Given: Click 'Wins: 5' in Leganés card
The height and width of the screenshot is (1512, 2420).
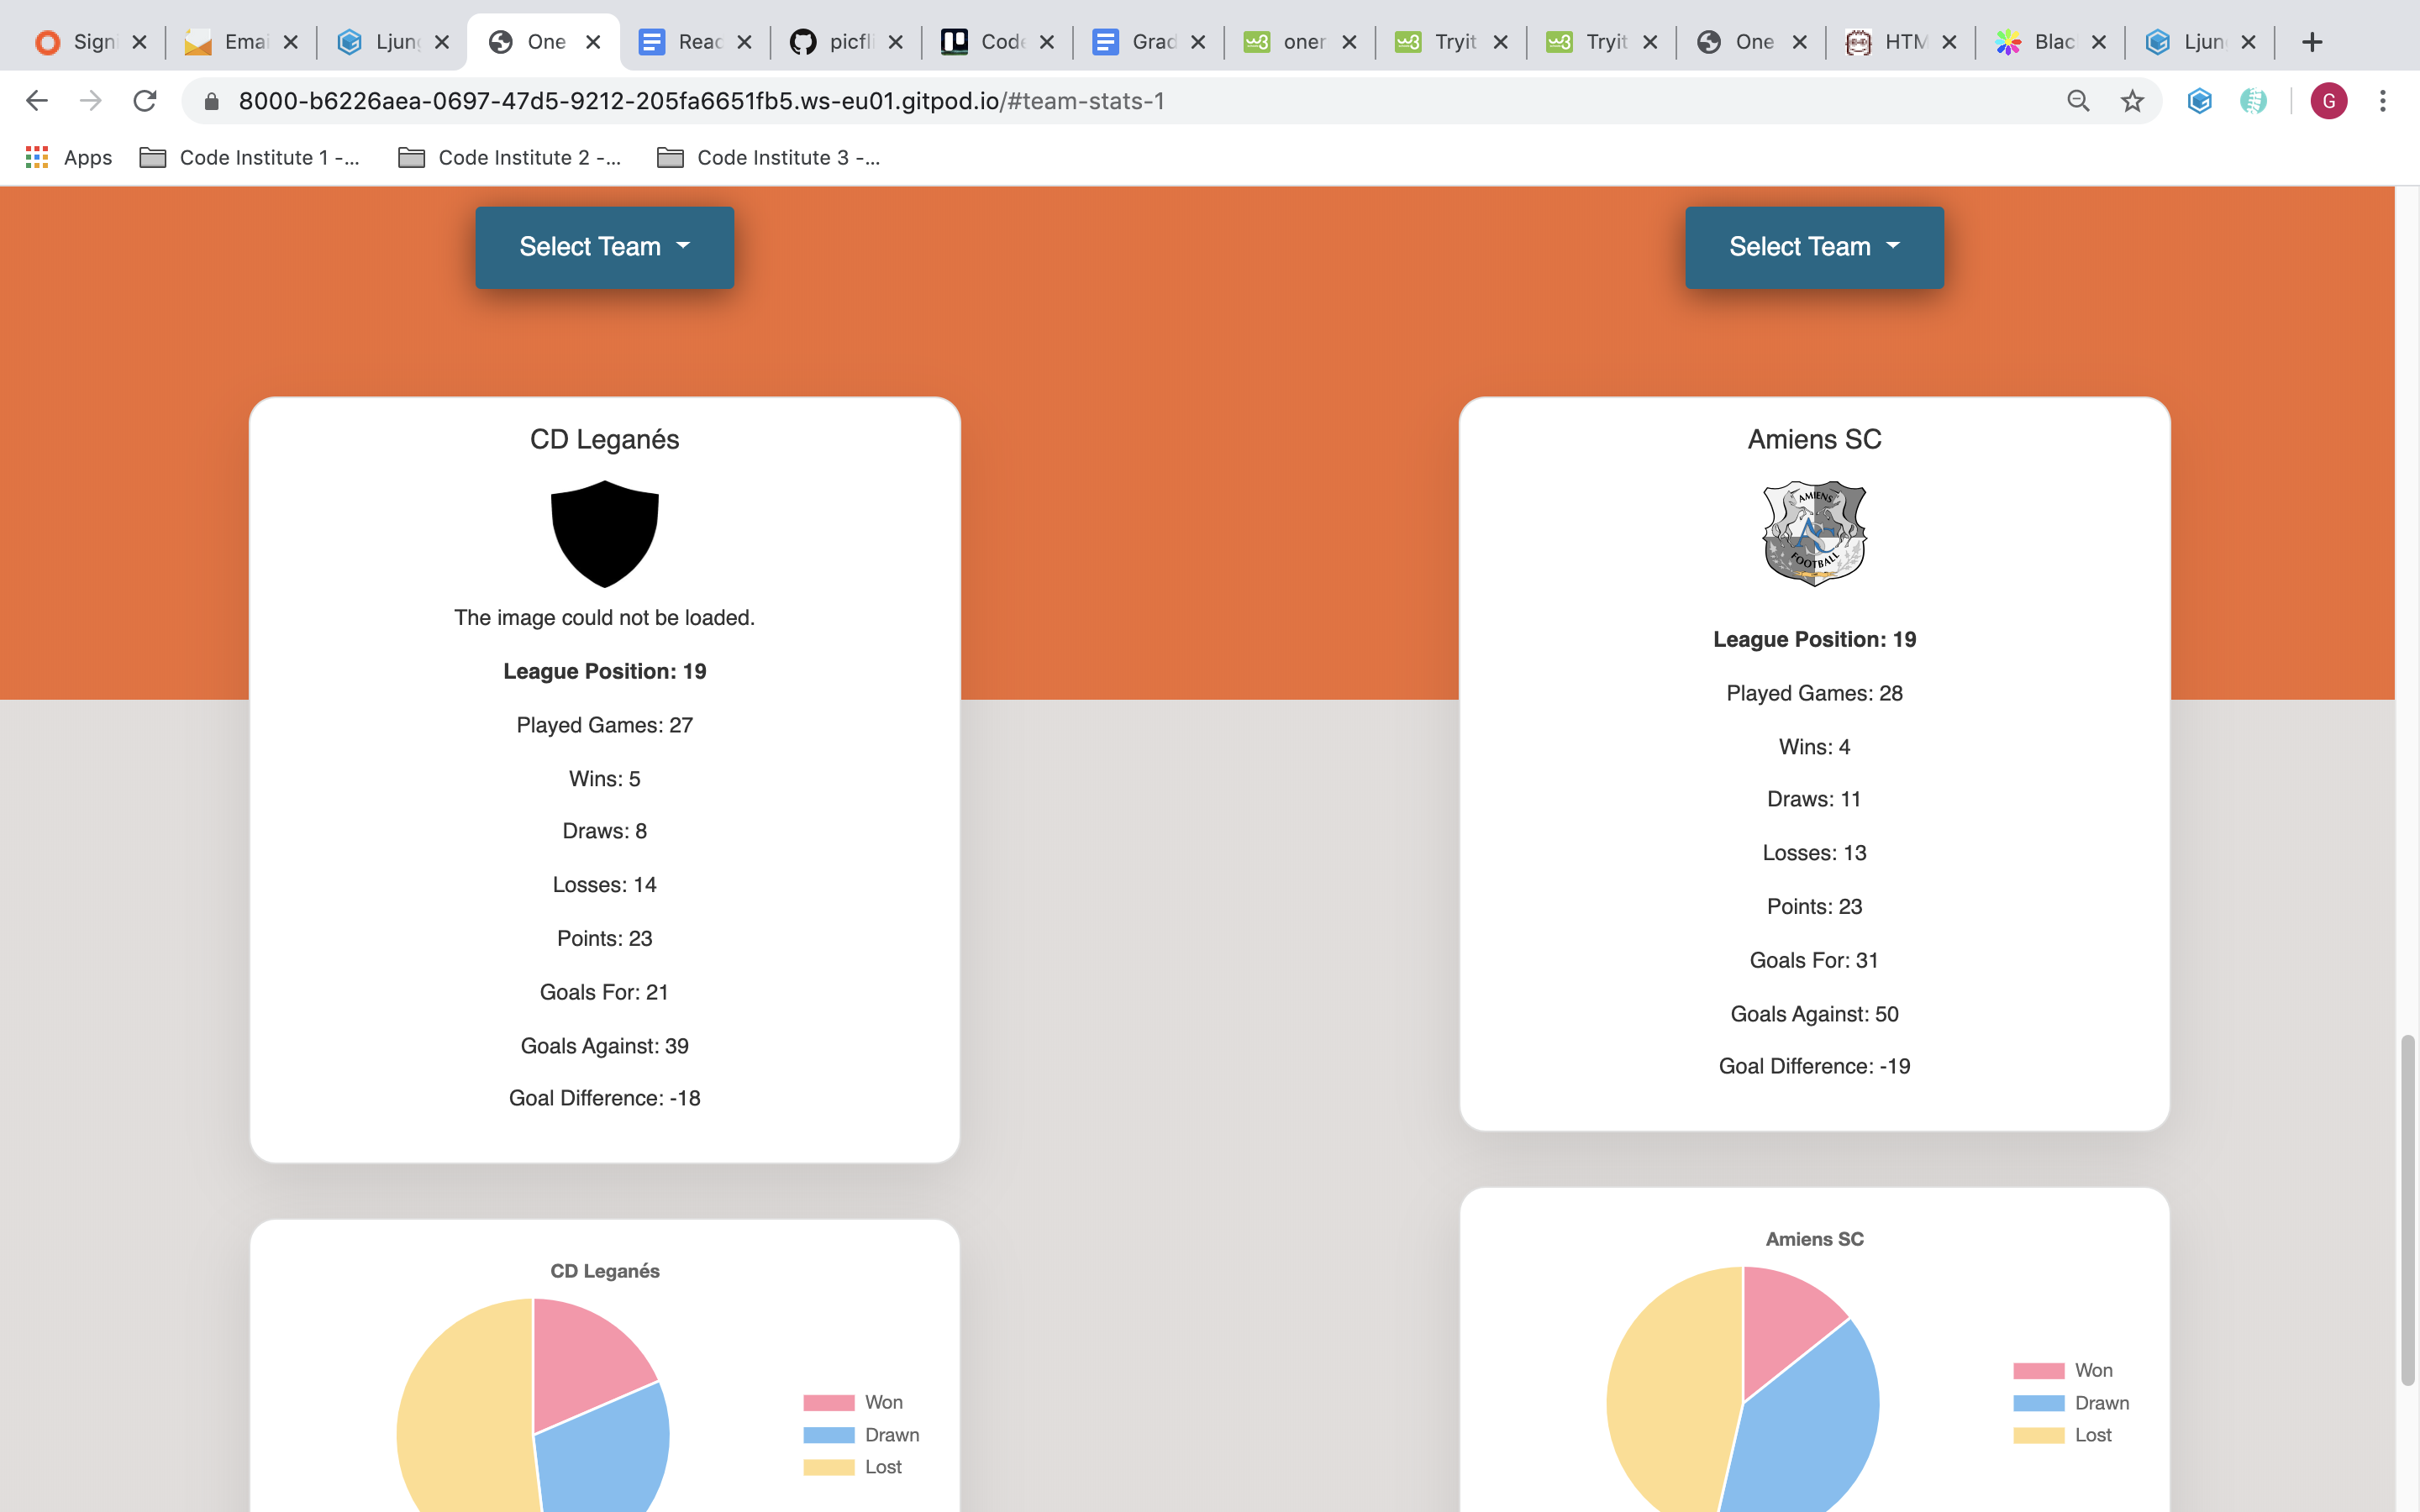Looking at the screenshot, I should [x=604, y=779].
